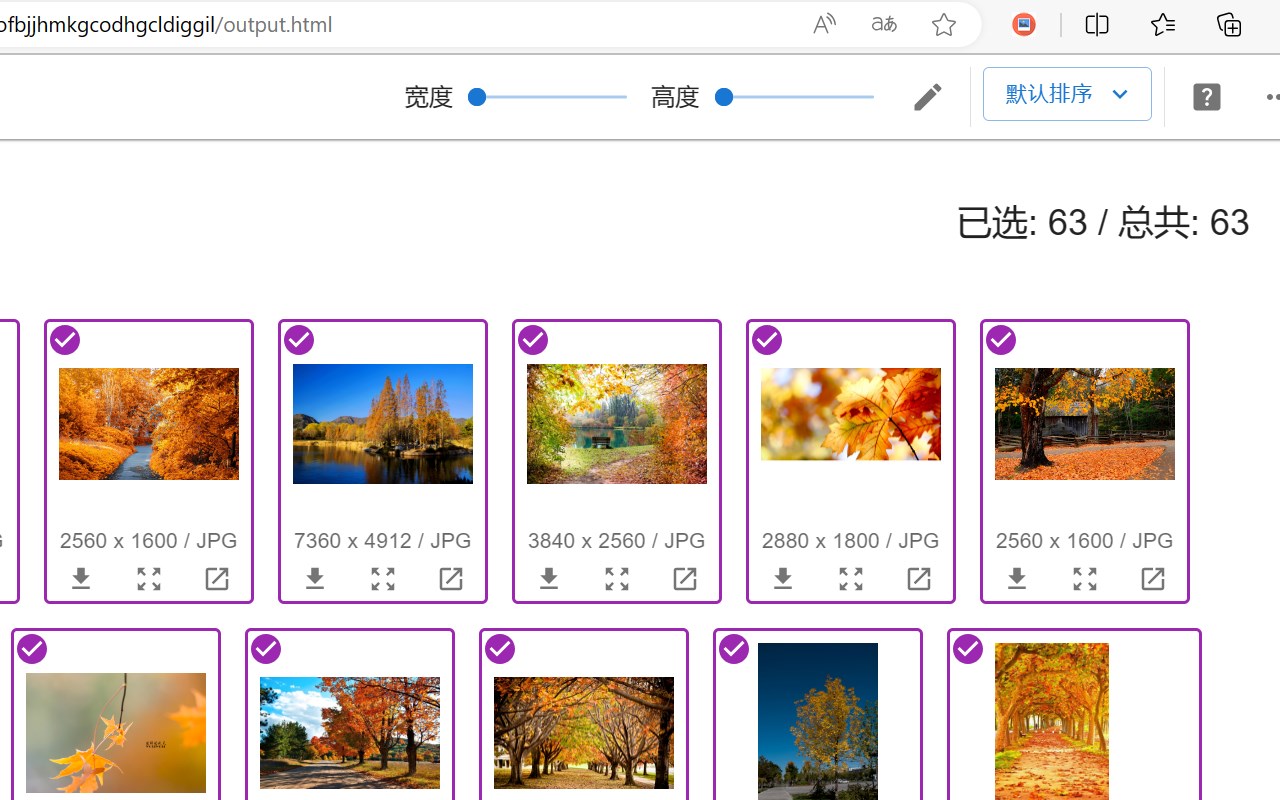Click the output.html address bar URL
Screen dimensions: 1280x800
coord(166,25)
